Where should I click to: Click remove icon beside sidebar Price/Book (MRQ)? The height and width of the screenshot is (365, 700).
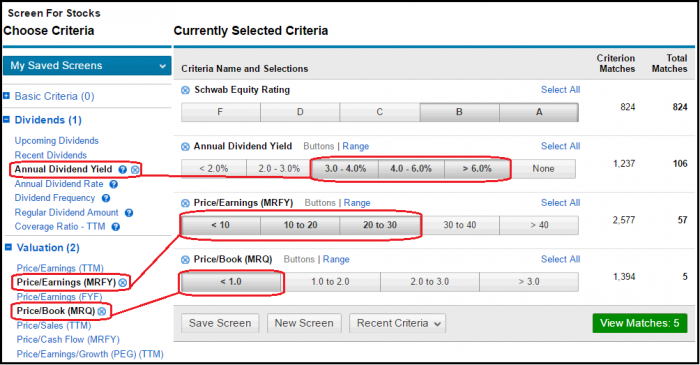tap(102, 311)
